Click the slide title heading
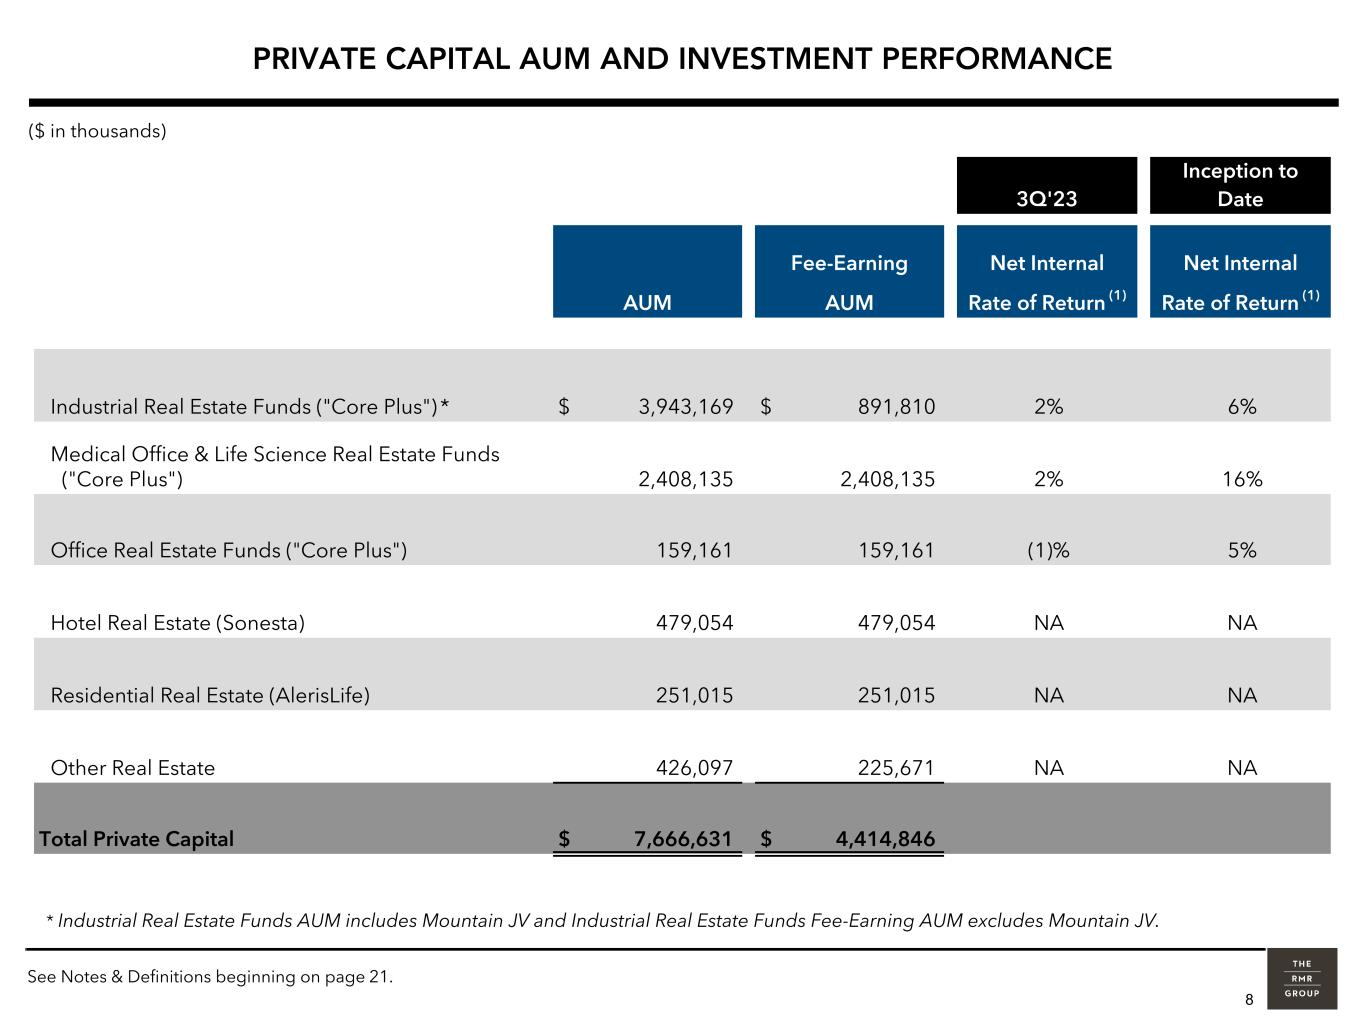The image size is (1365, 1024). point(682,59)
